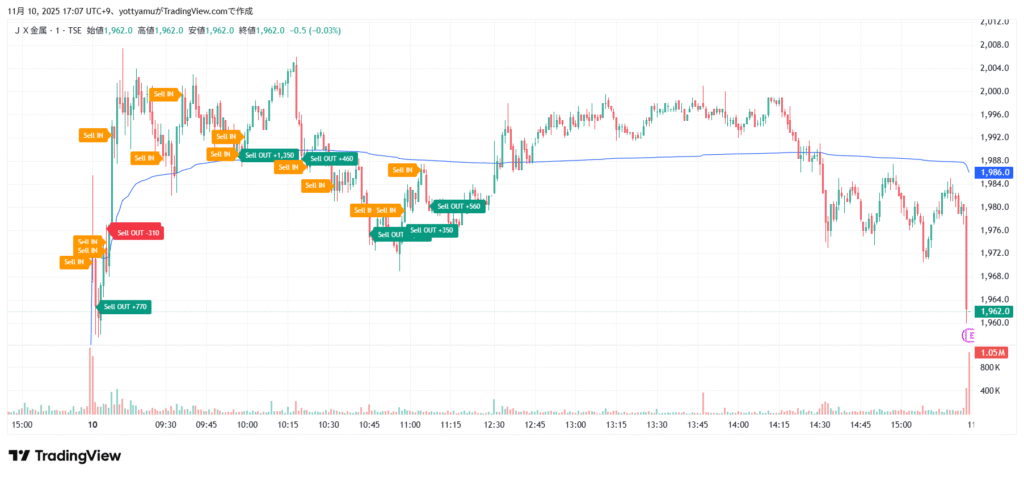The image size is (1024, 477).
Task: Click the purple E event icon
Action: click(969, 336)
